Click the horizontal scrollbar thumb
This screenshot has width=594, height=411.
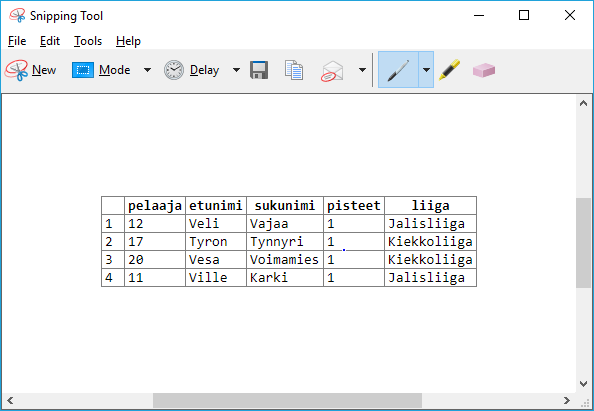tap(287, 400)
